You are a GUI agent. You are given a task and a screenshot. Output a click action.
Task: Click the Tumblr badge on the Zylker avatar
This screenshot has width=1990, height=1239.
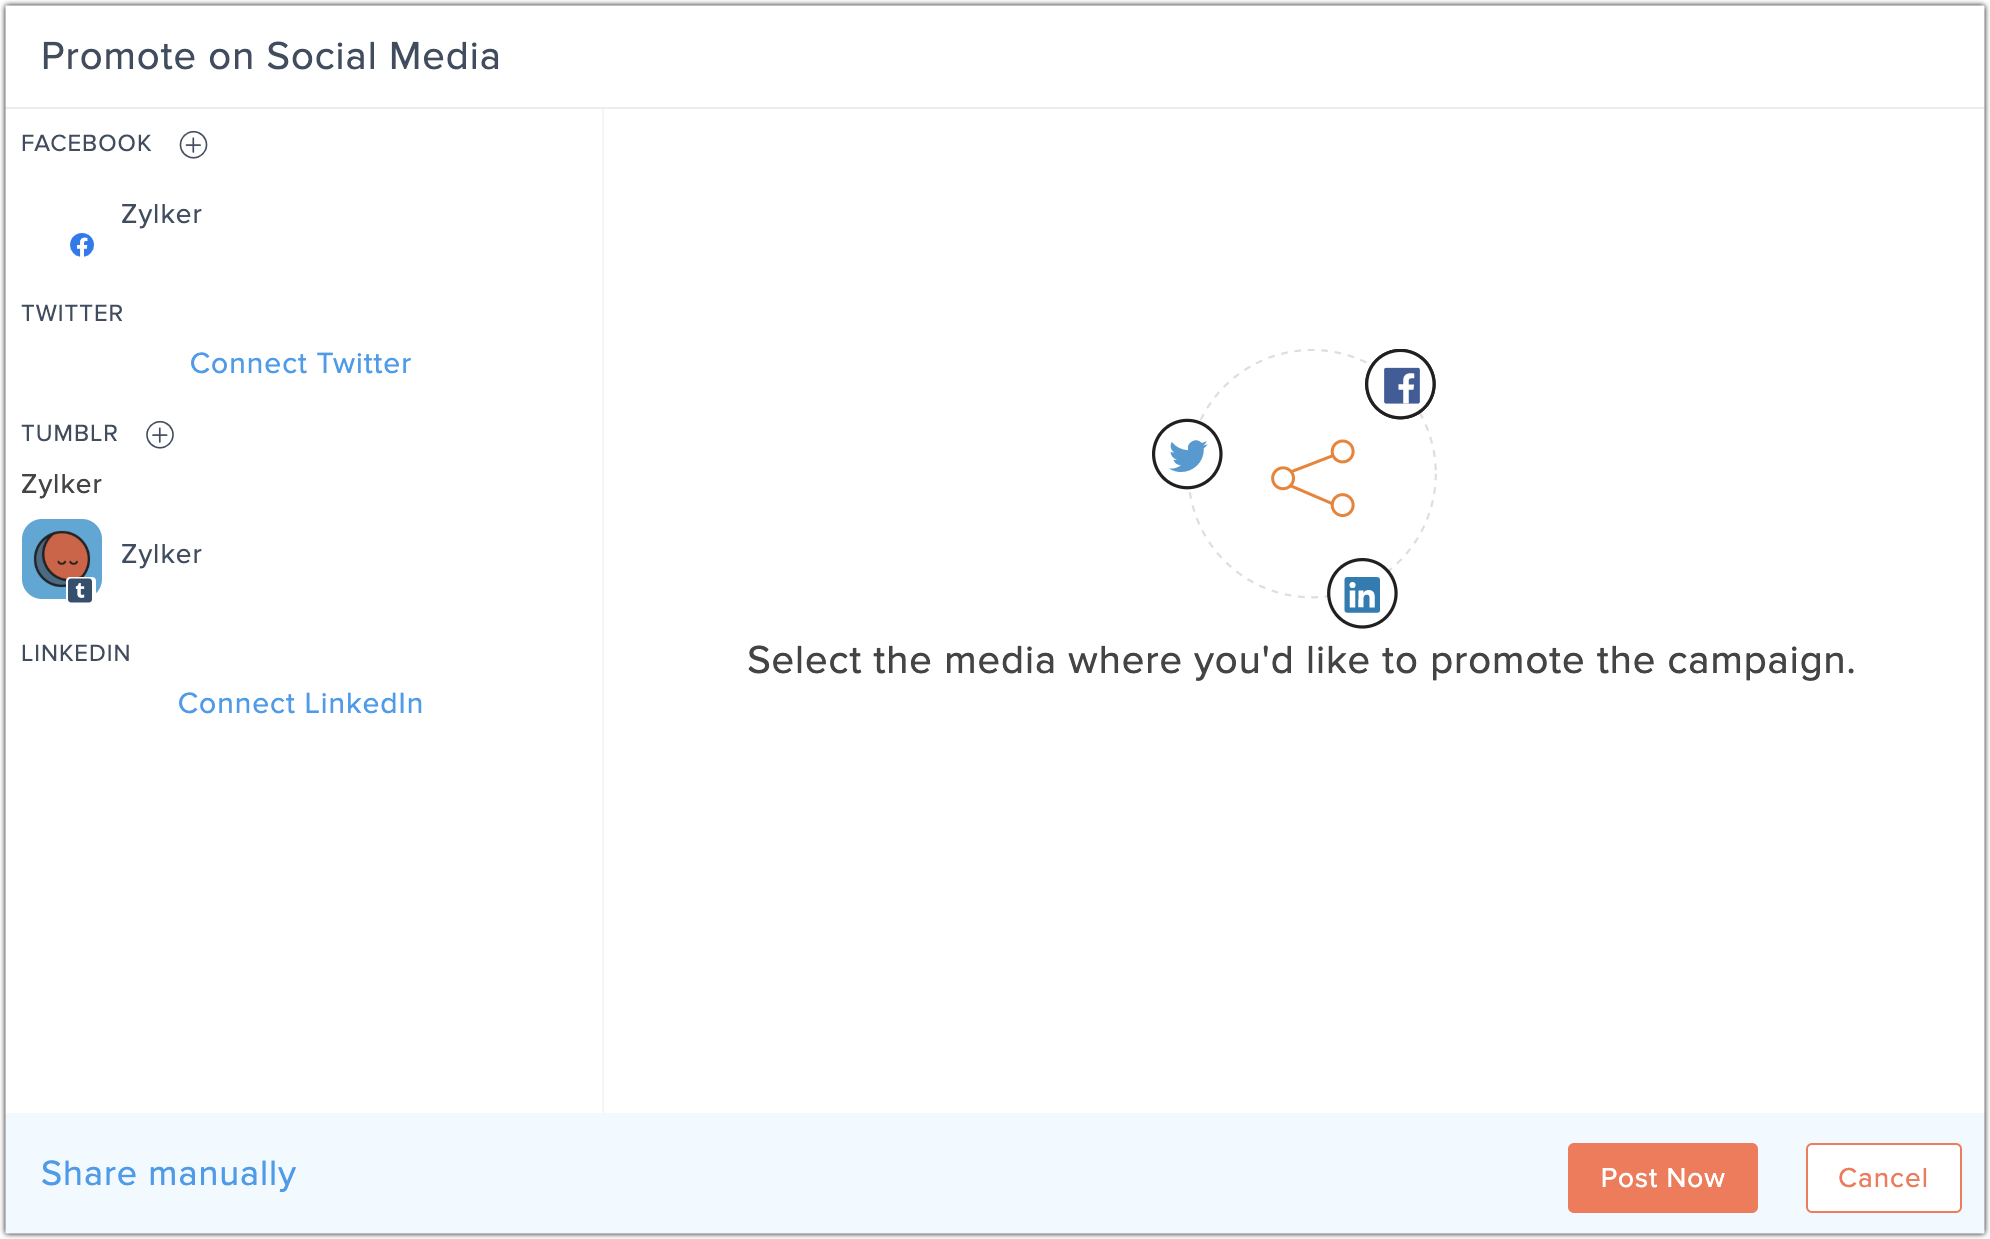(81, 591)
